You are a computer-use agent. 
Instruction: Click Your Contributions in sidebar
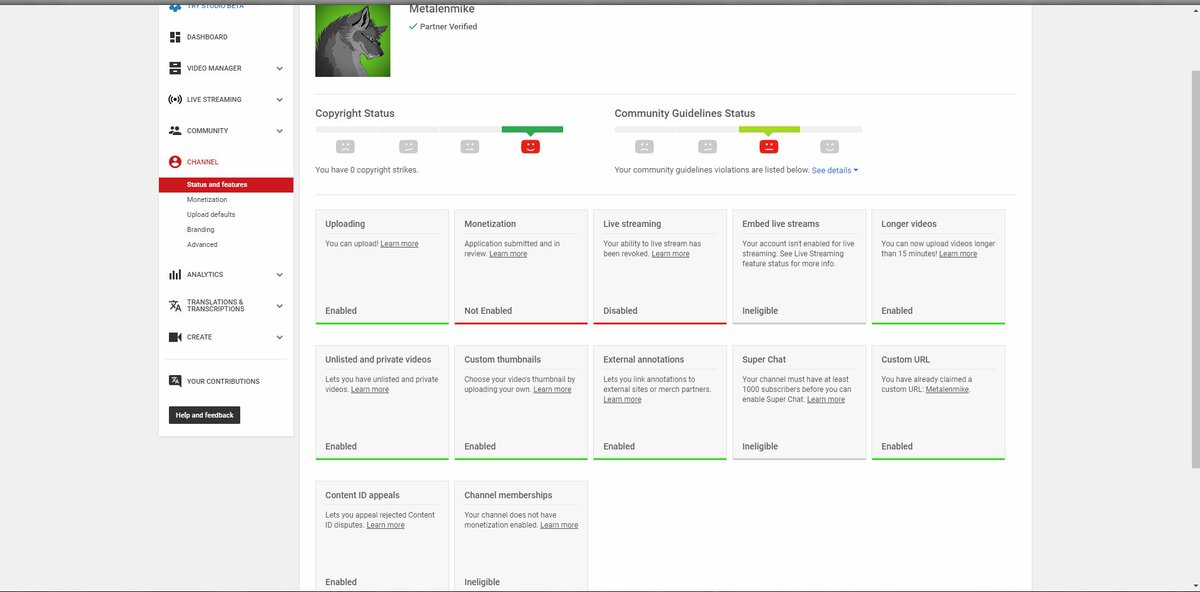[223, 381]
